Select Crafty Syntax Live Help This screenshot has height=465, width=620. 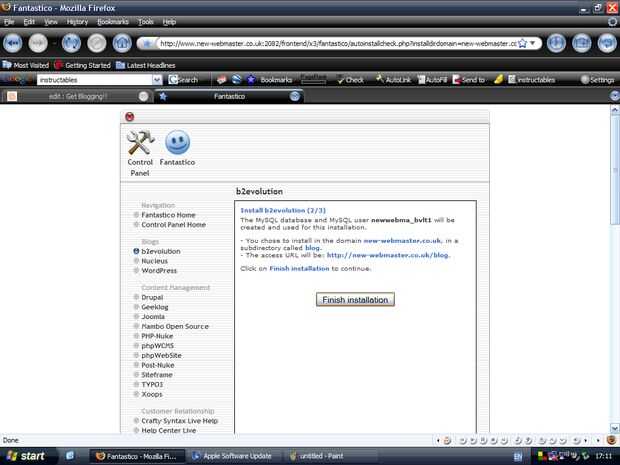coord(180,421)
